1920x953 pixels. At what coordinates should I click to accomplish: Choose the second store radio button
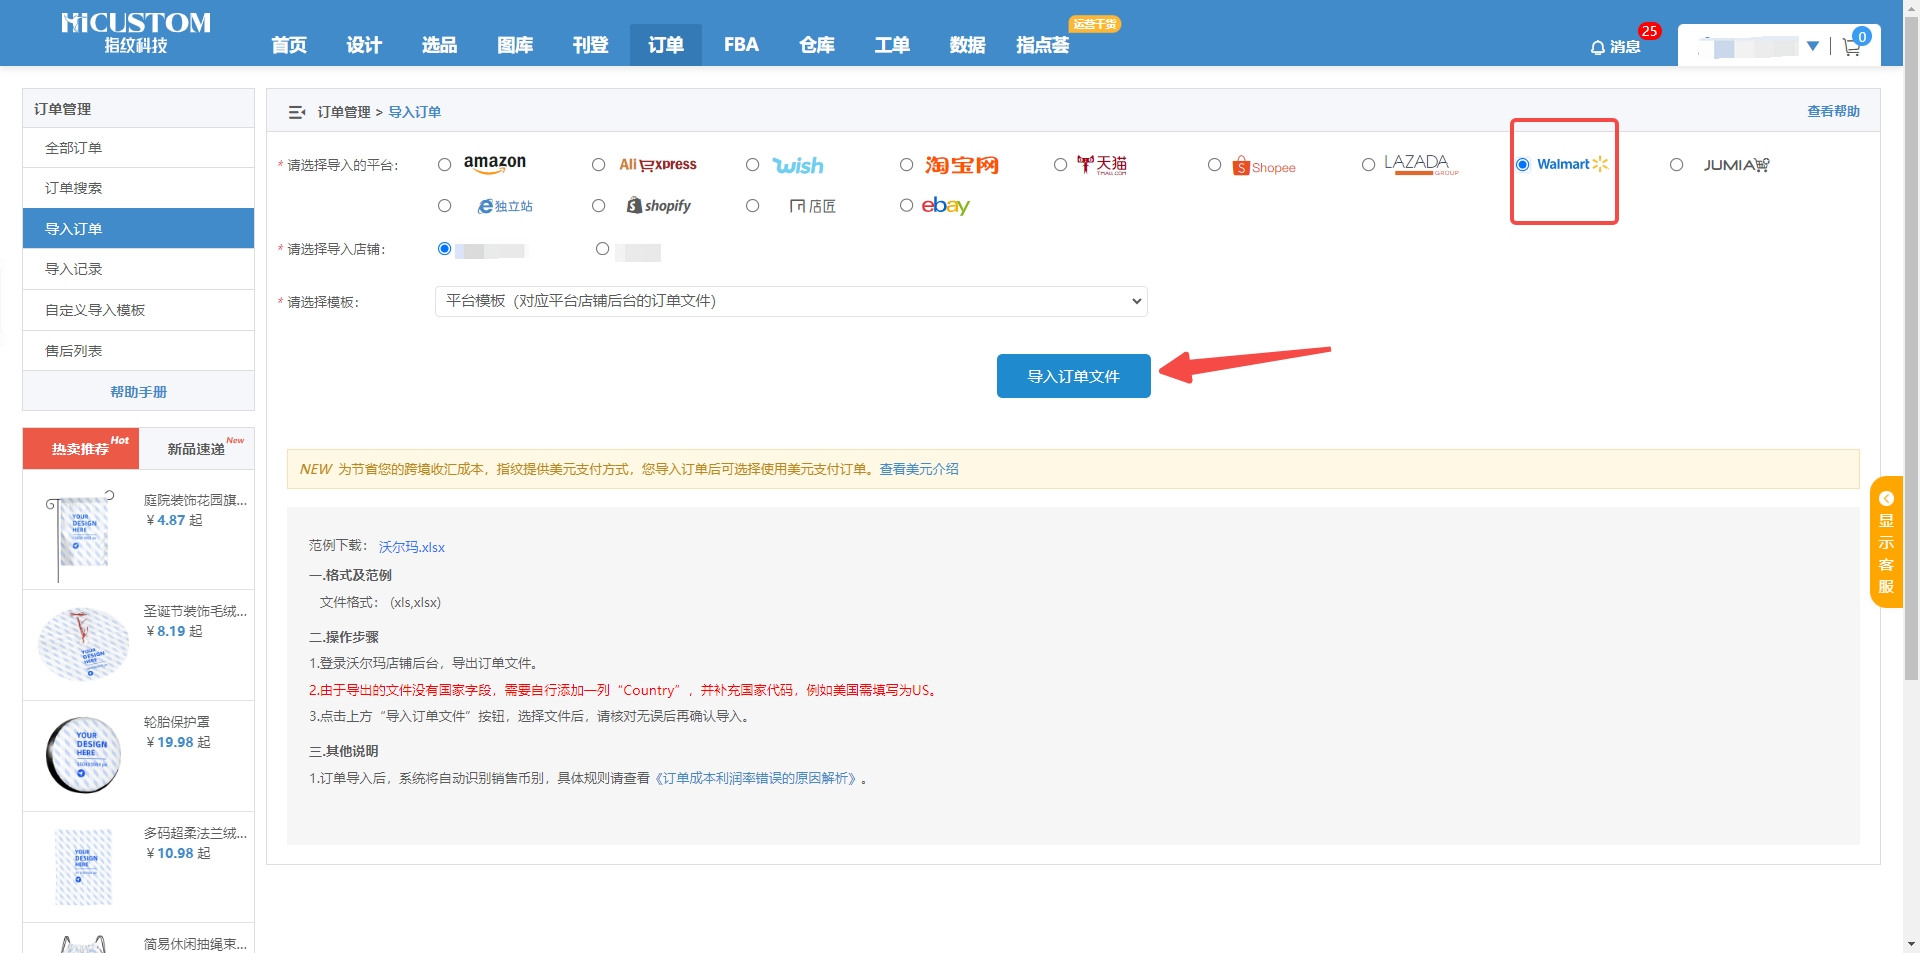tap(603, 249)
